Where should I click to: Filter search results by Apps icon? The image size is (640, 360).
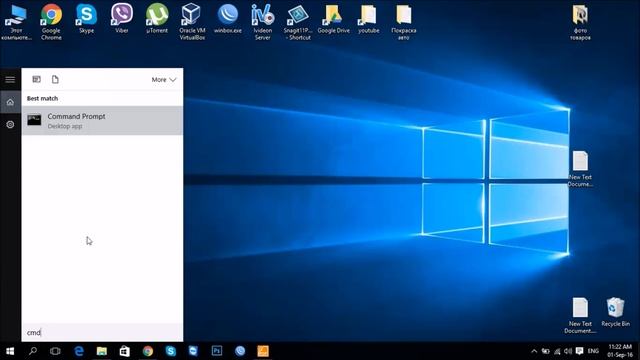[x=36, y=79]
